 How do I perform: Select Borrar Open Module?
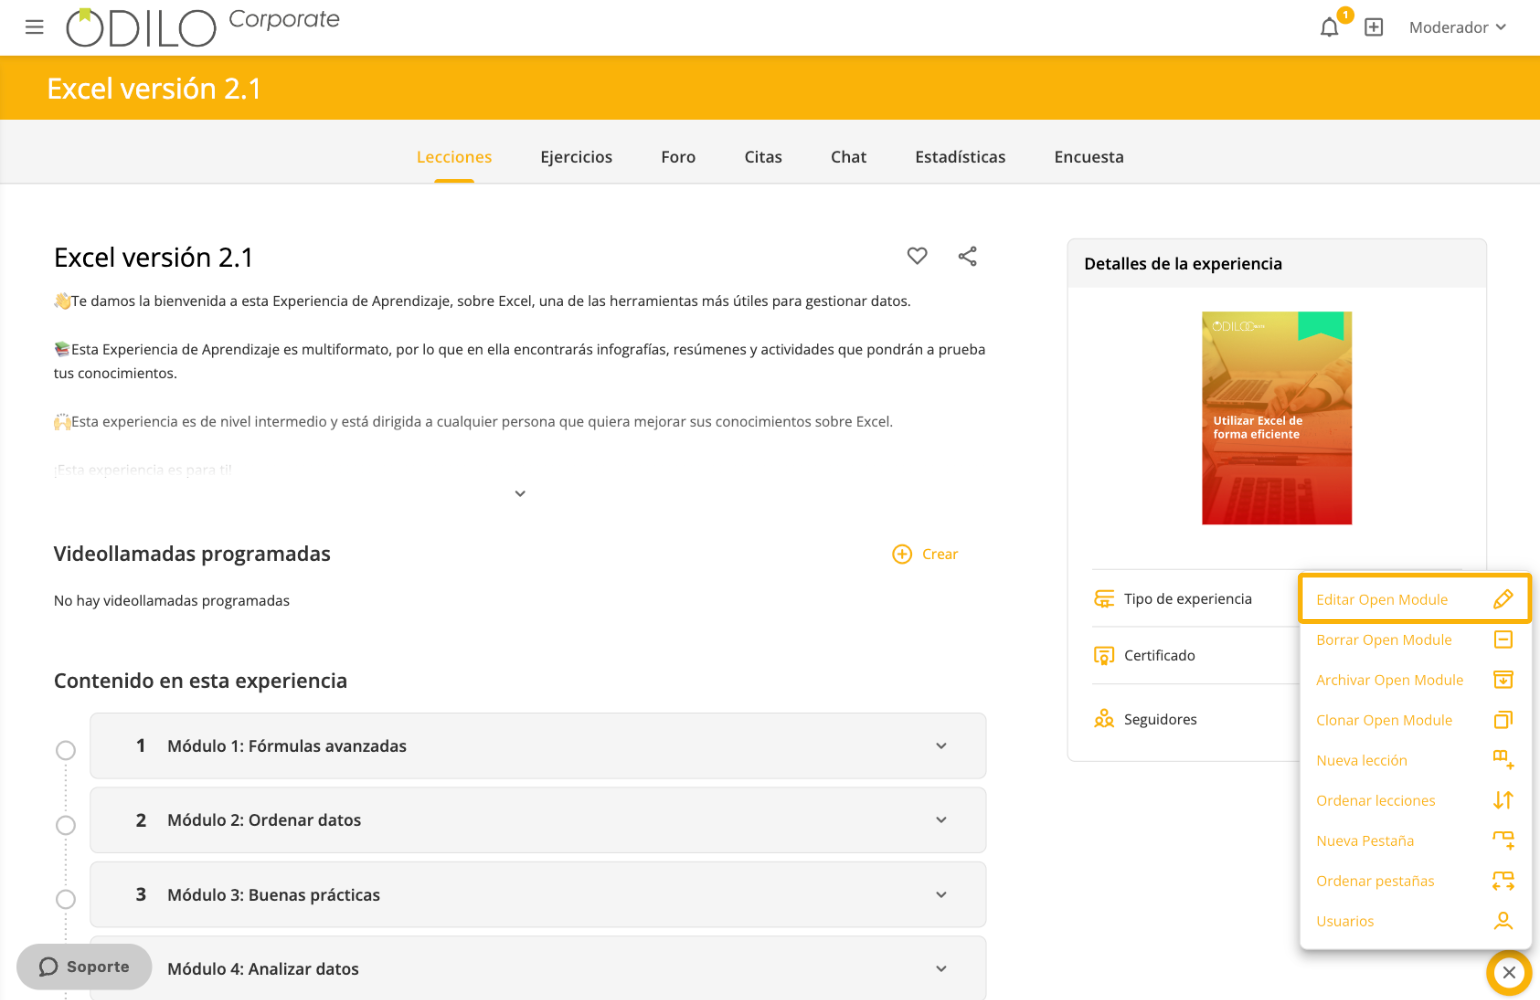pos(1415,640)
